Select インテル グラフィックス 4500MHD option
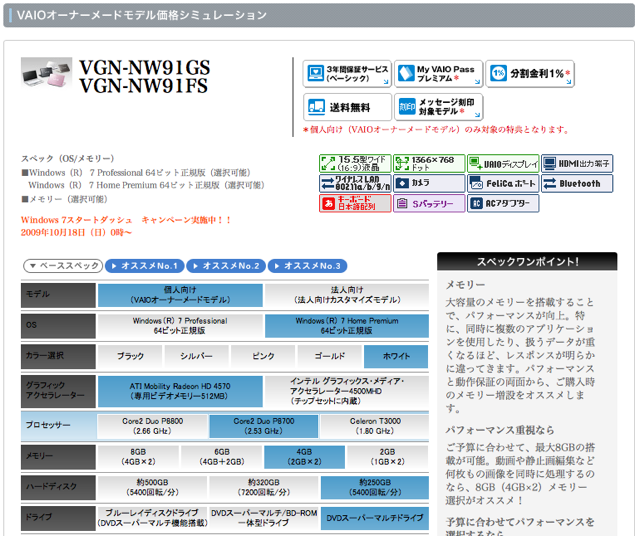Screen dimensions: 640x536 click(x=347, y=391)
